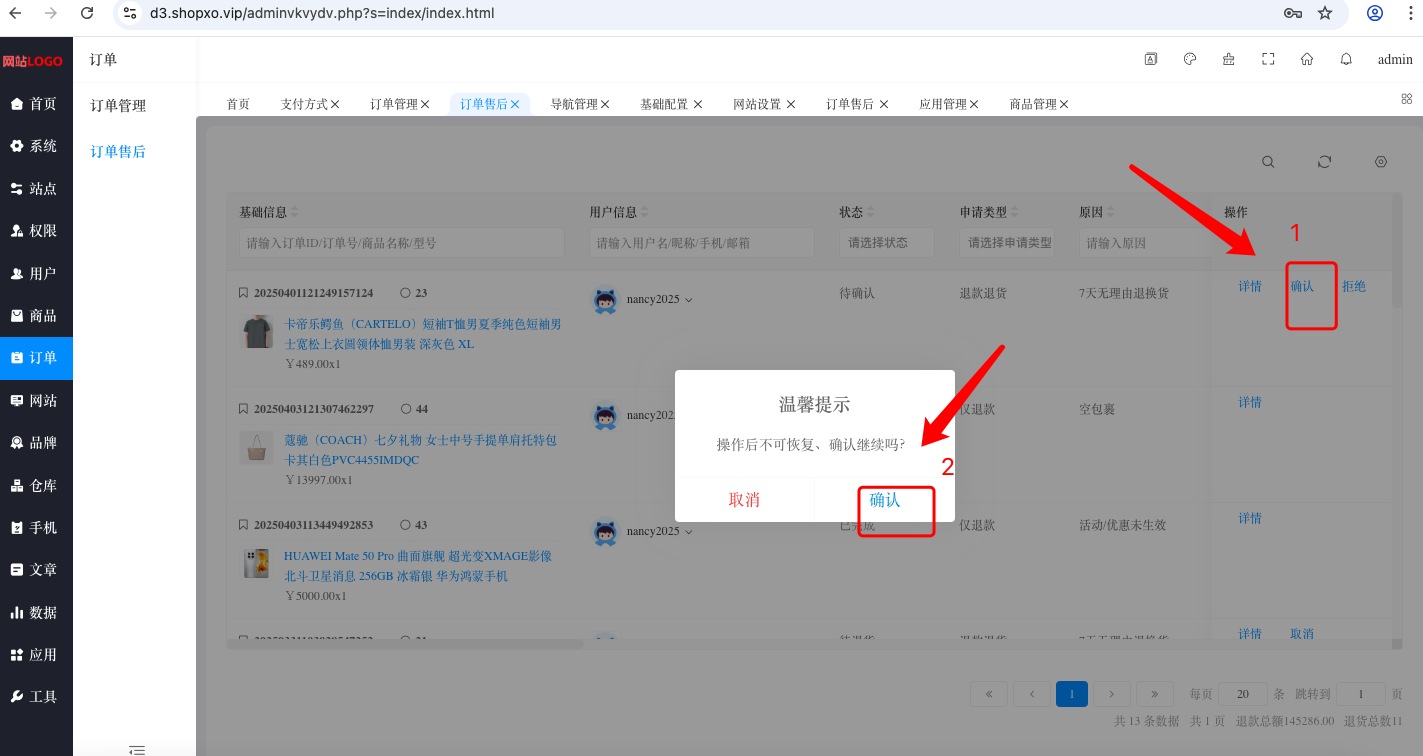Open the admin account menu

tap(1395, 60)
